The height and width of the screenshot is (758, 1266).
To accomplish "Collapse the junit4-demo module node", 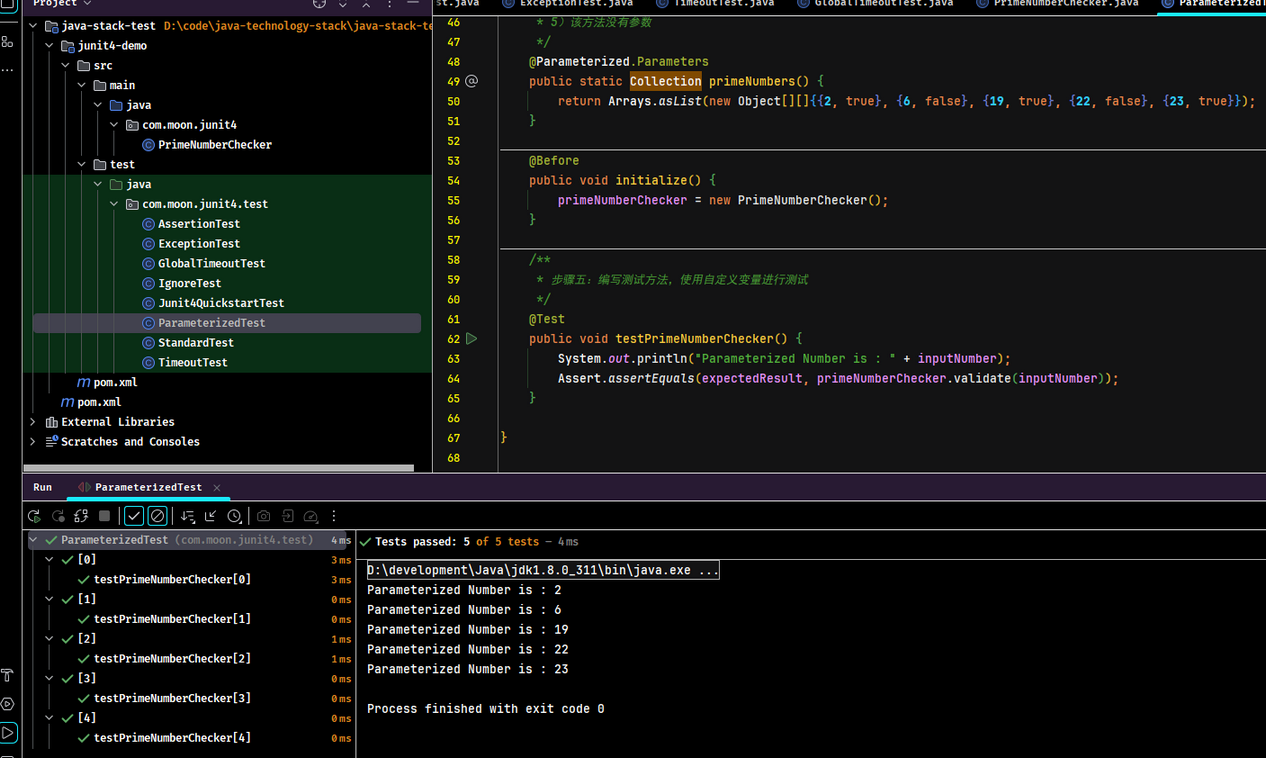I will 50,46.
